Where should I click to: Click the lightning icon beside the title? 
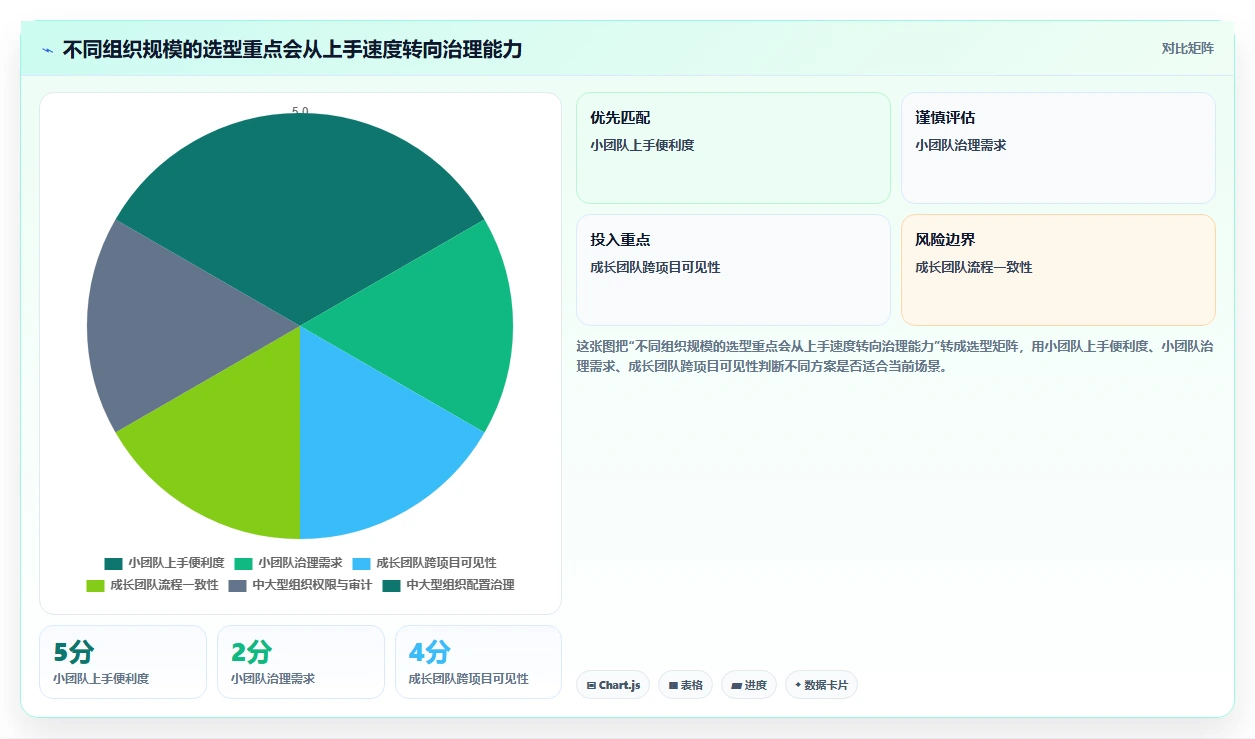coord(48,50)
